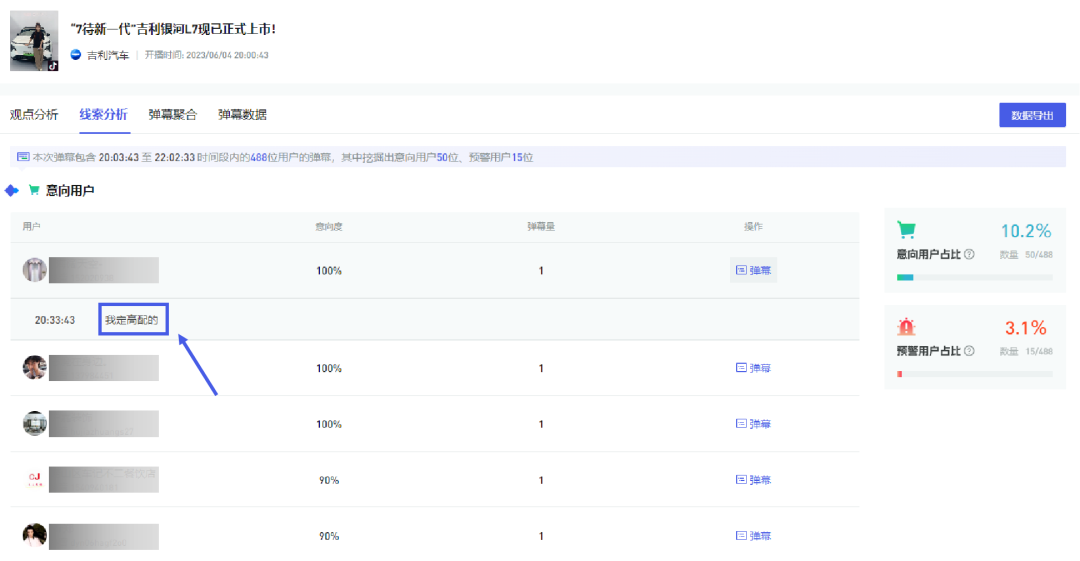Screen dimensions: 1080x561
Task: Open the 弹幕聚合 tab
Action: [172, 114]
